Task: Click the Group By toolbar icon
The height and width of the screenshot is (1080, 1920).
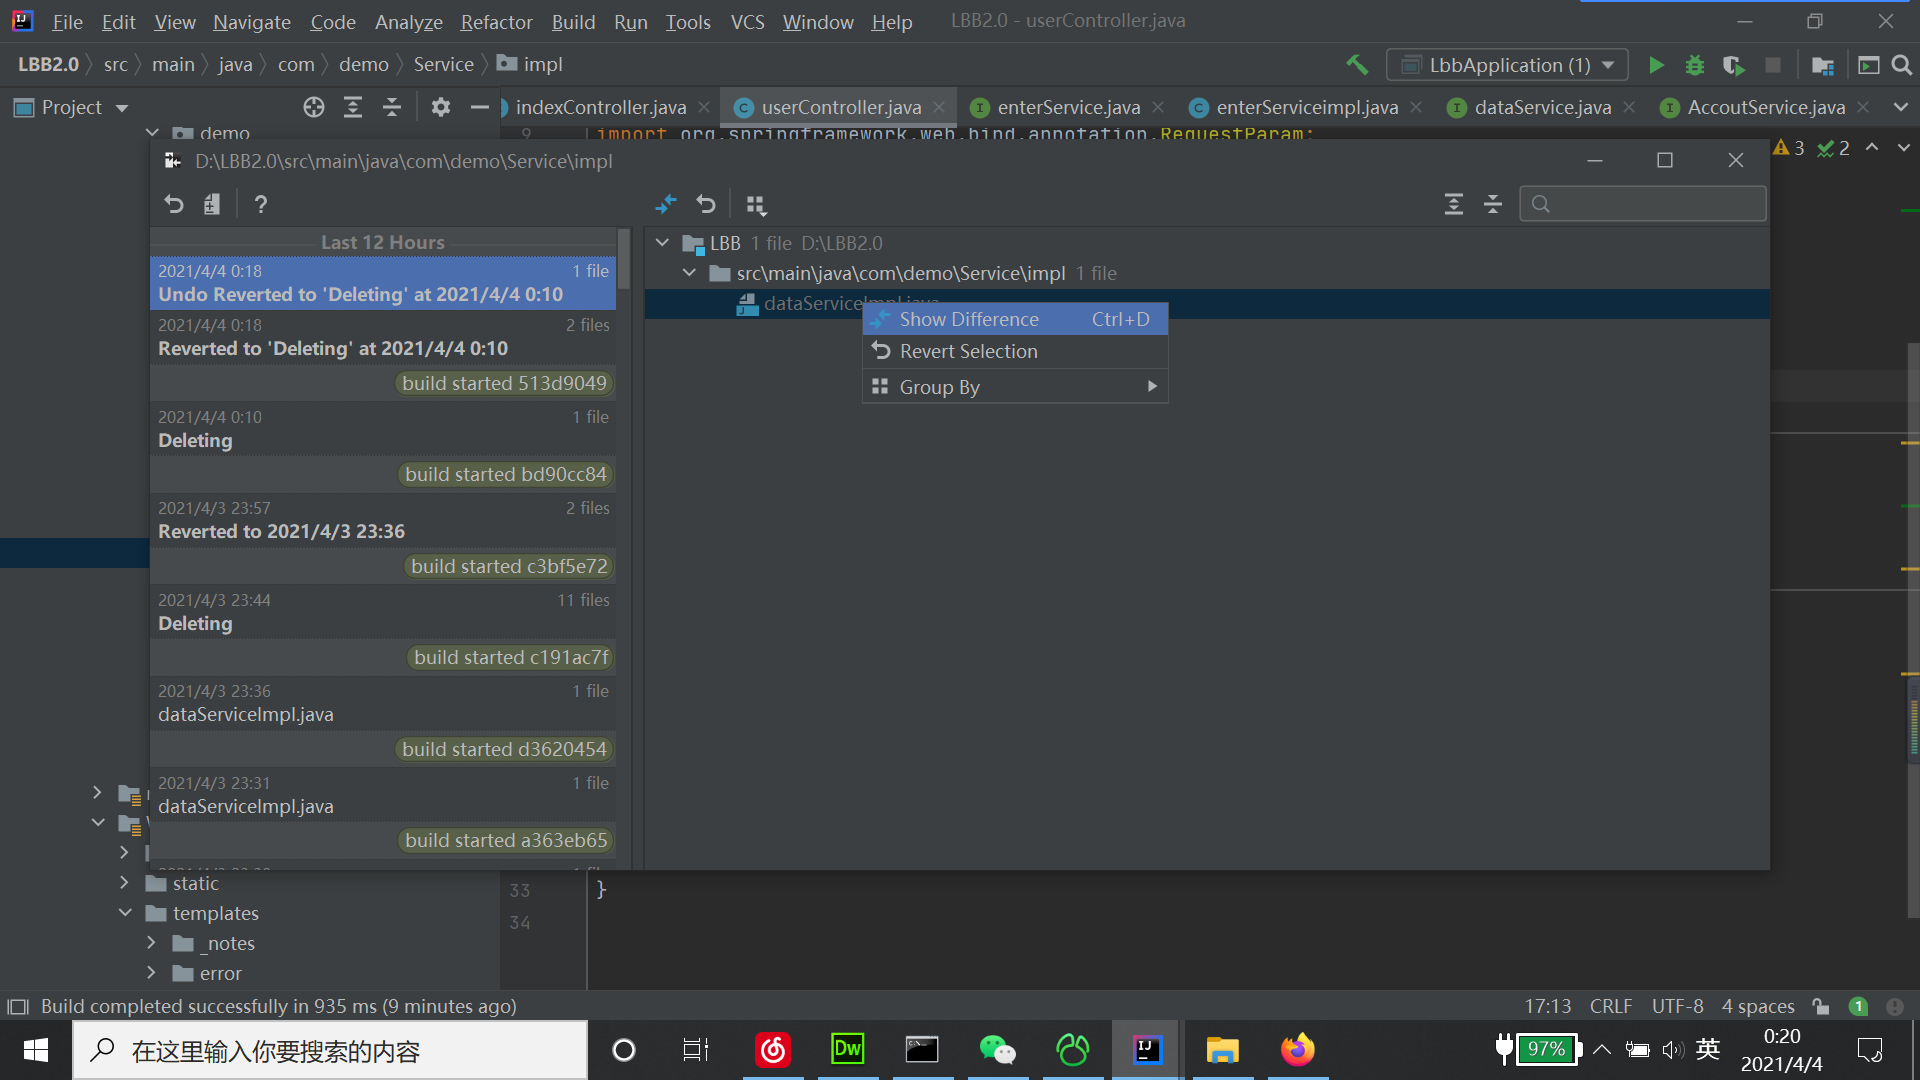Action: [756, 204]
